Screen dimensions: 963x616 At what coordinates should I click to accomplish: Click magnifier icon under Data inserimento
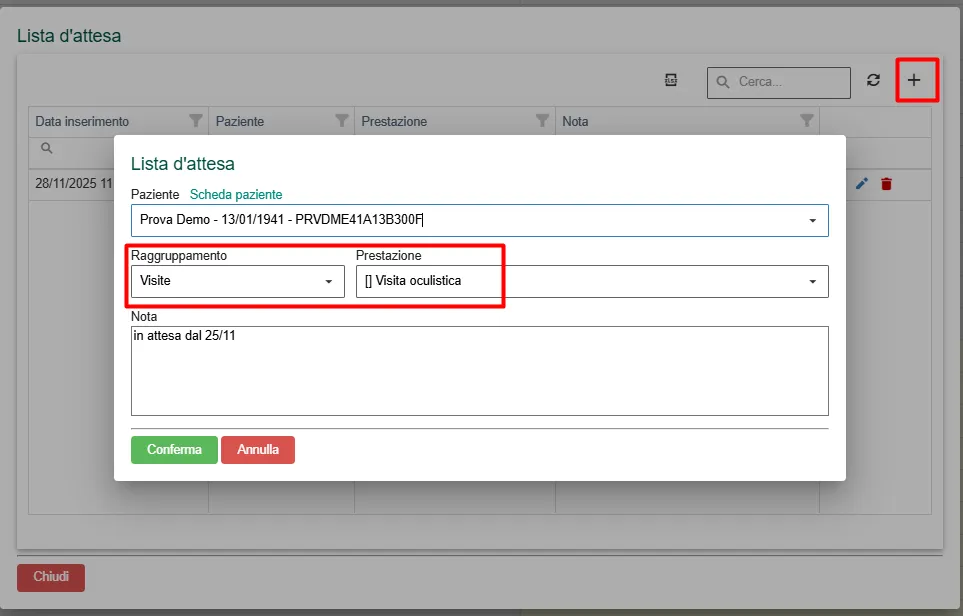tap(46, 148)
